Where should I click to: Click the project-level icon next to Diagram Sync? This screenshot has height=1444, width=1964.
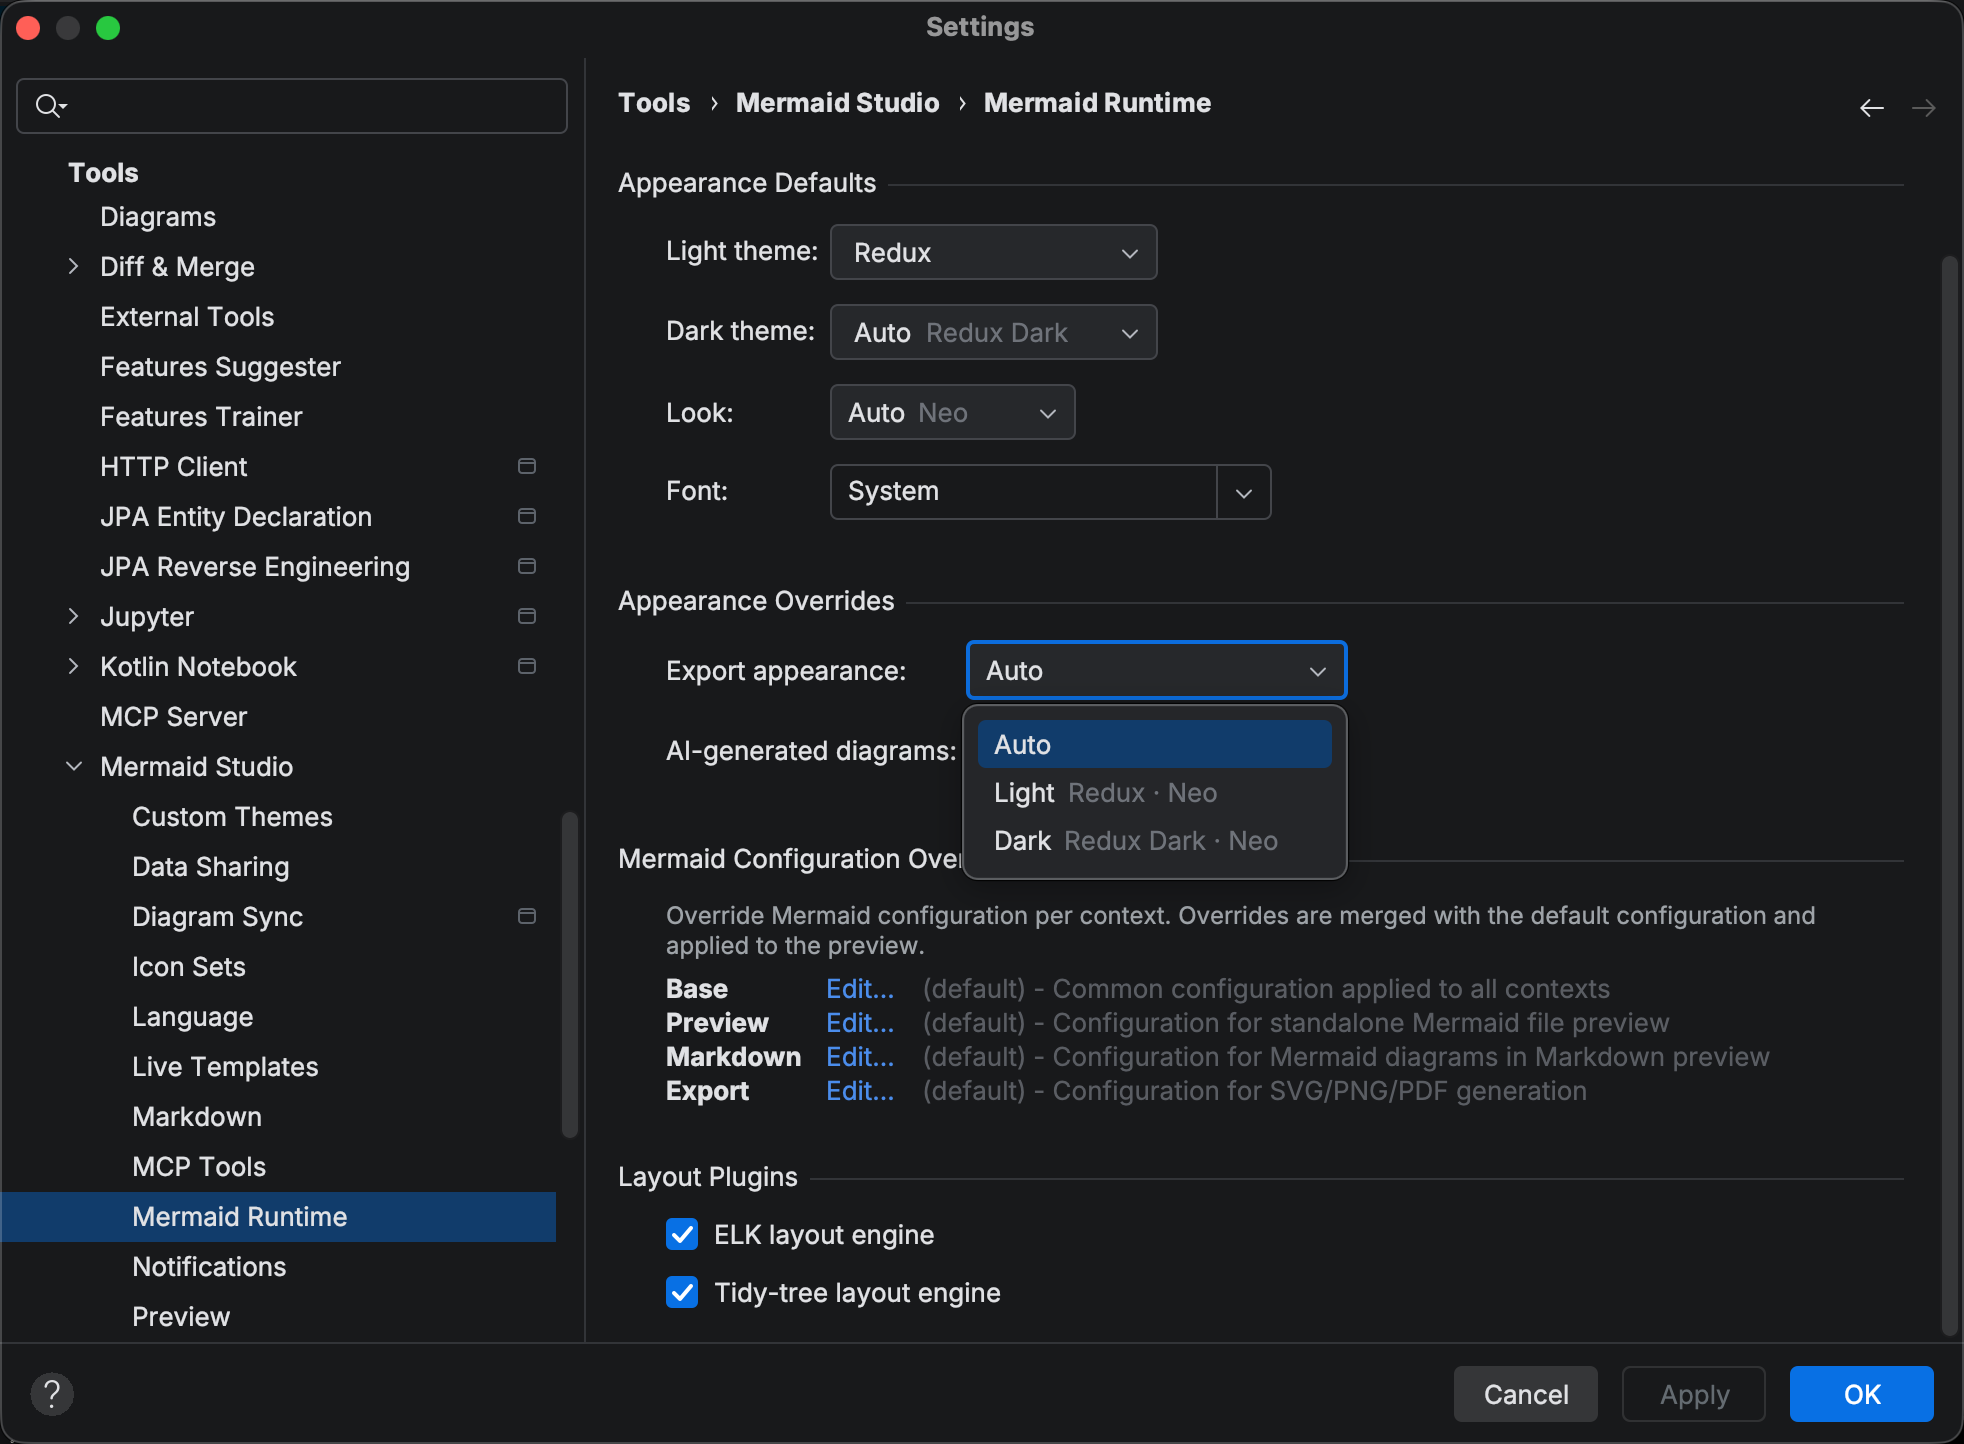(527, 916)
